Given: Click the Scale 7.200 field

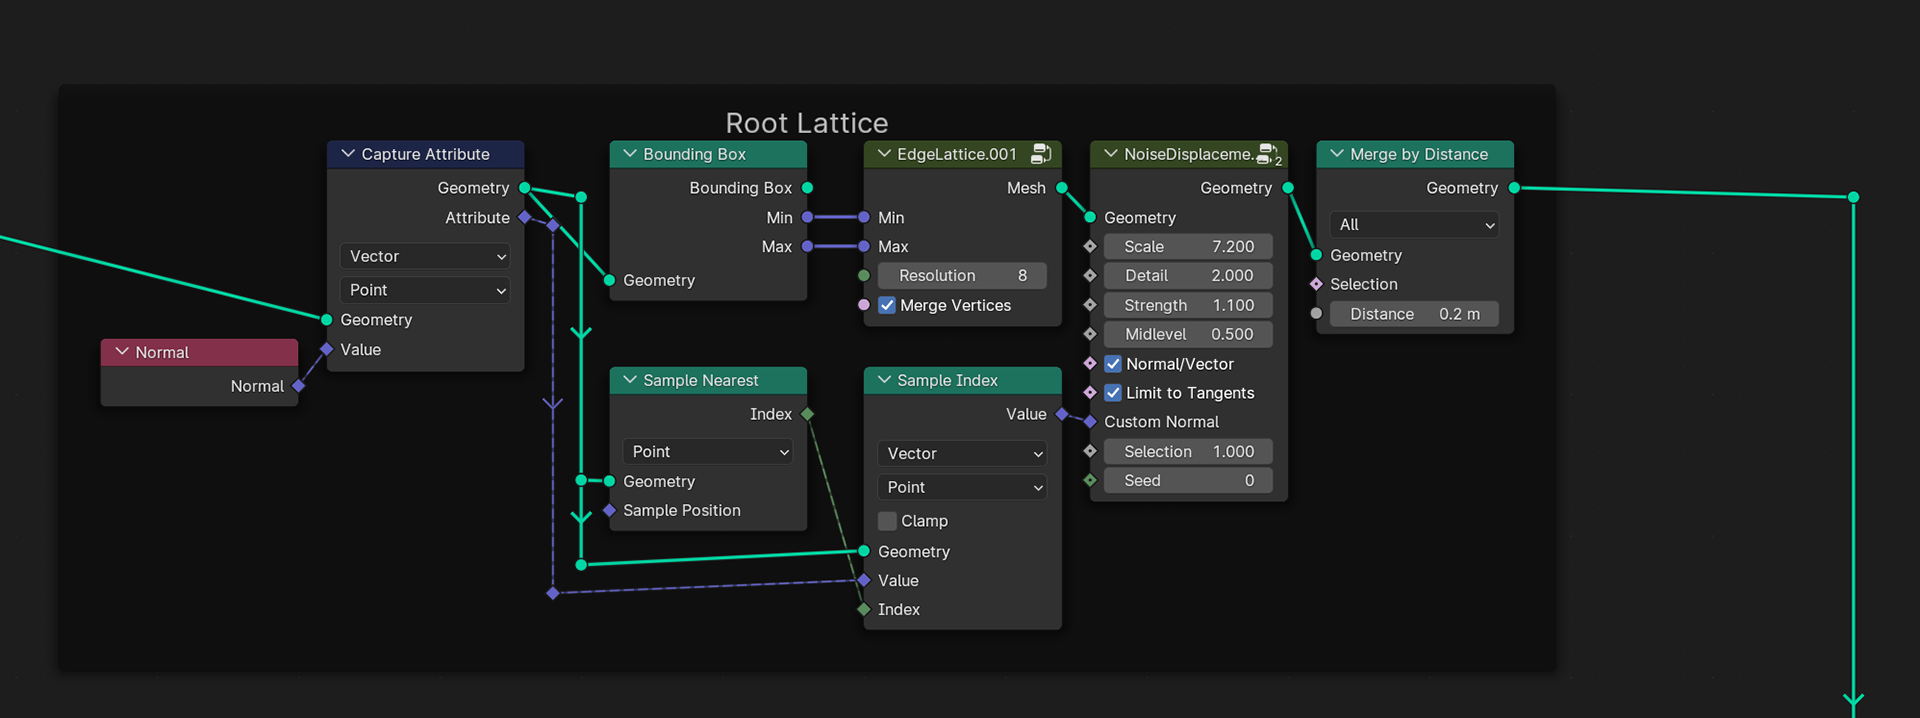Looking at the screenshot, I should click(x=1188, y=246).
